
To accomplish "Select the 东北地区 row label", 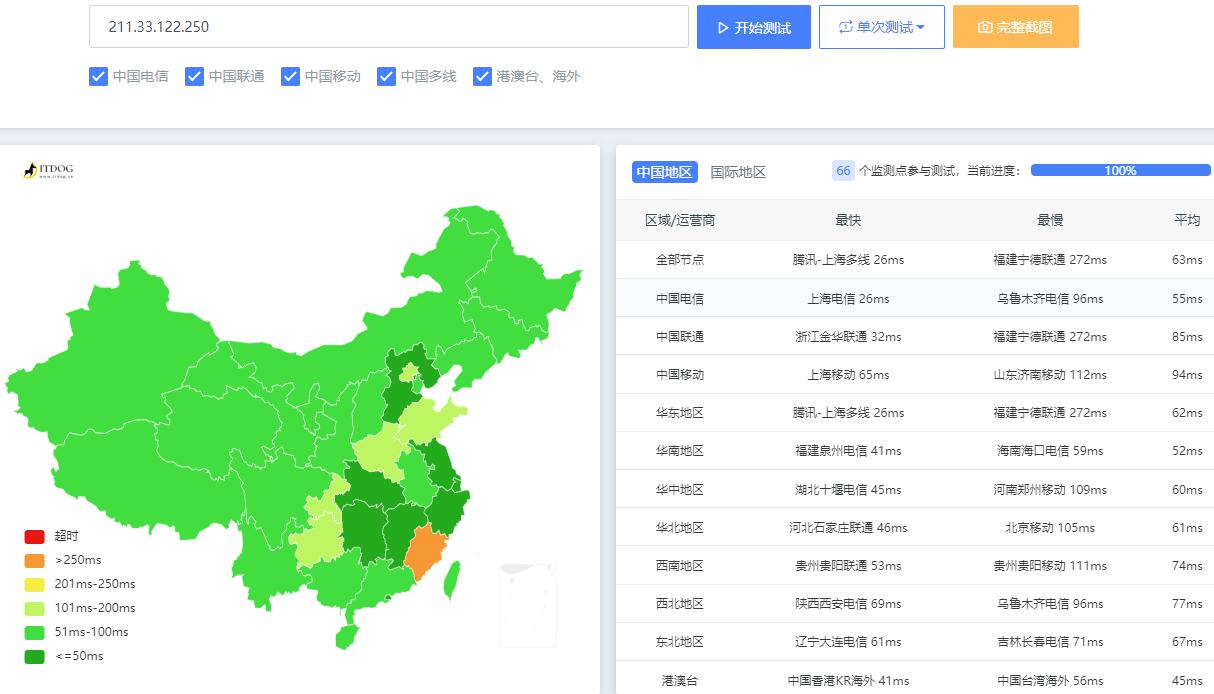I will tap(680, 641).
